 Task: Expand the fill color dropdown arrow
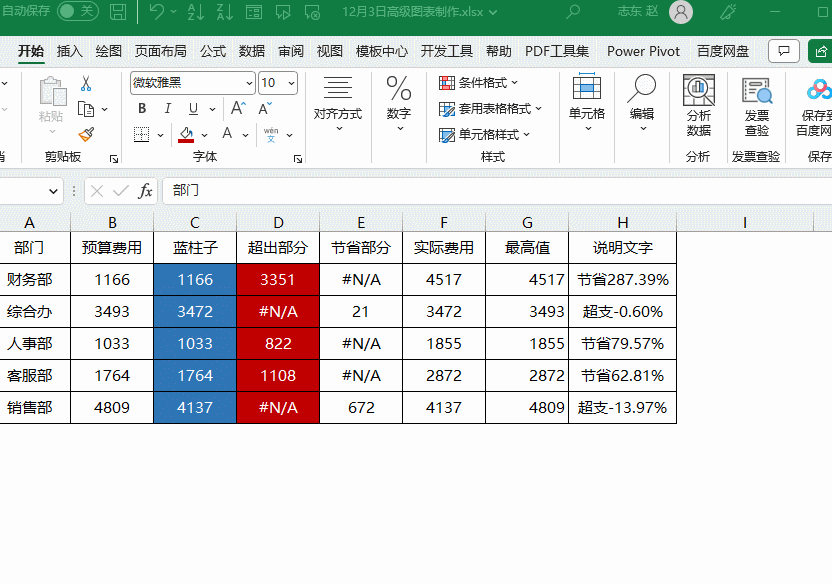(x=205, y=135)
